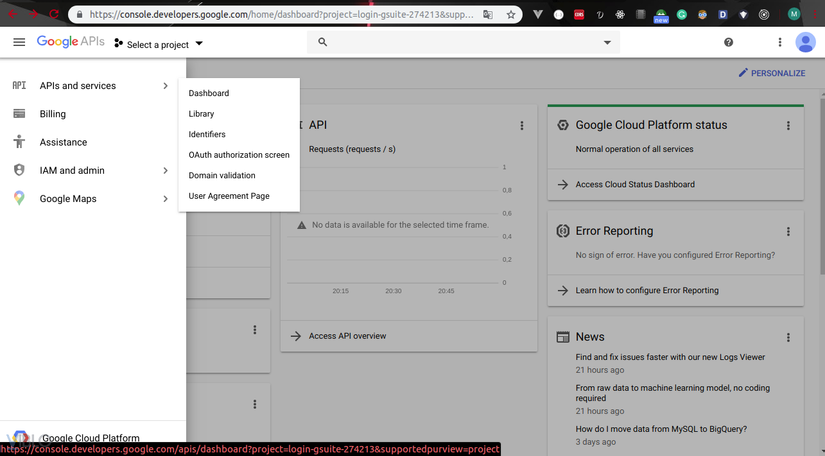Click the Google Cloud Platform status icon
Screen dimensions: 825x456
(562, 125)
